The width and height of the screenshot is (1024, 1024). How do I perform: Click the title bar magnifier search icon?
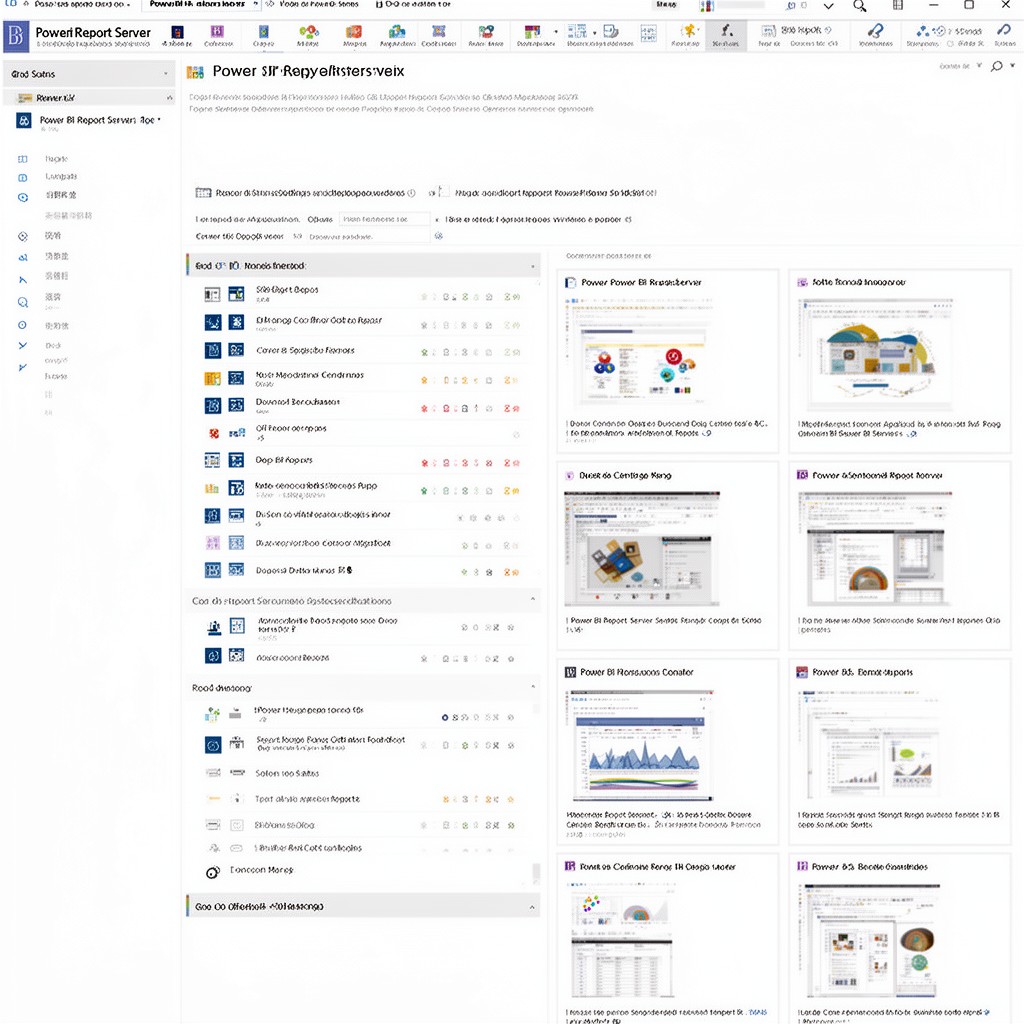click(859, 6)
